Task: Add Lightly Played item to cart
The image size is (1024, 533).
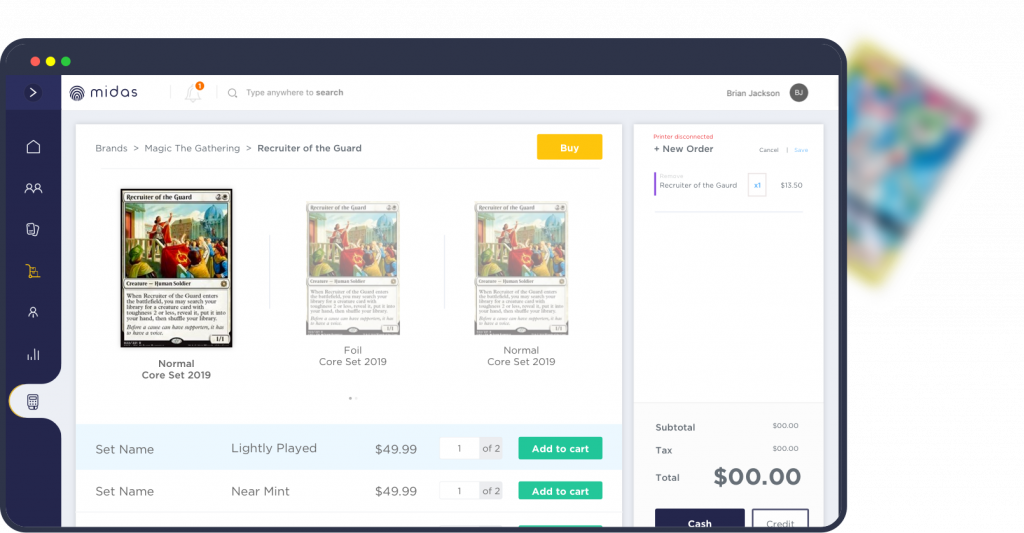Action: pos(560,449)
